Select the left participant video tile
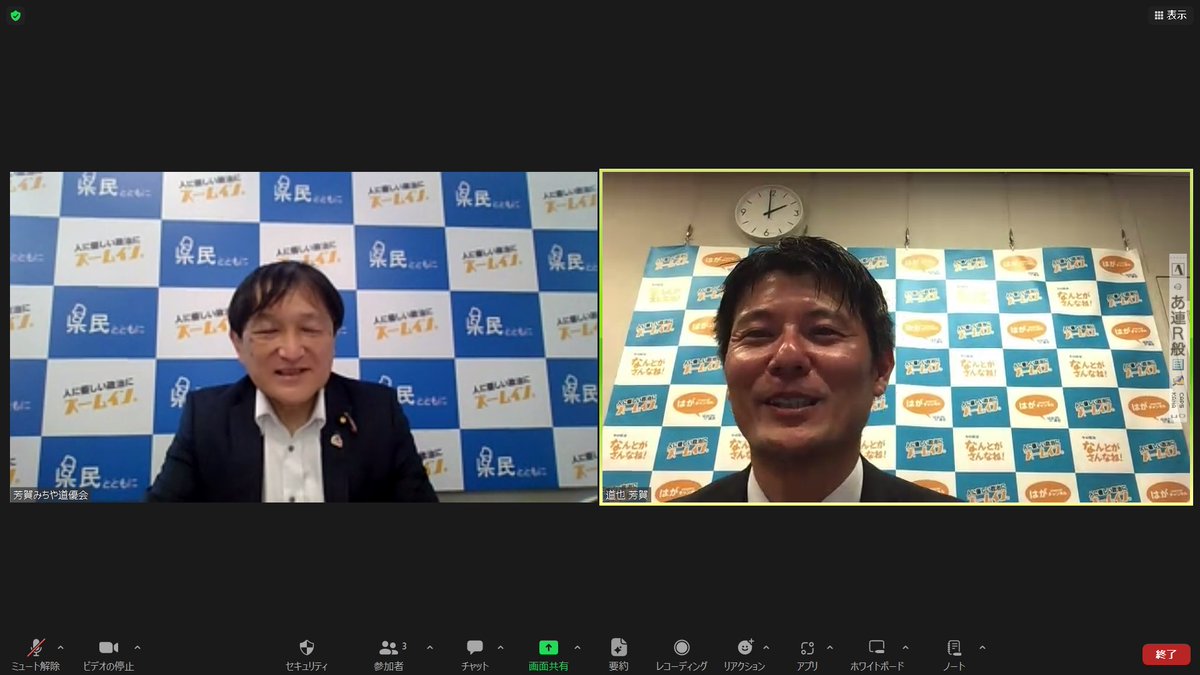Screen dimensions: 1200x675 coord(304,337)
